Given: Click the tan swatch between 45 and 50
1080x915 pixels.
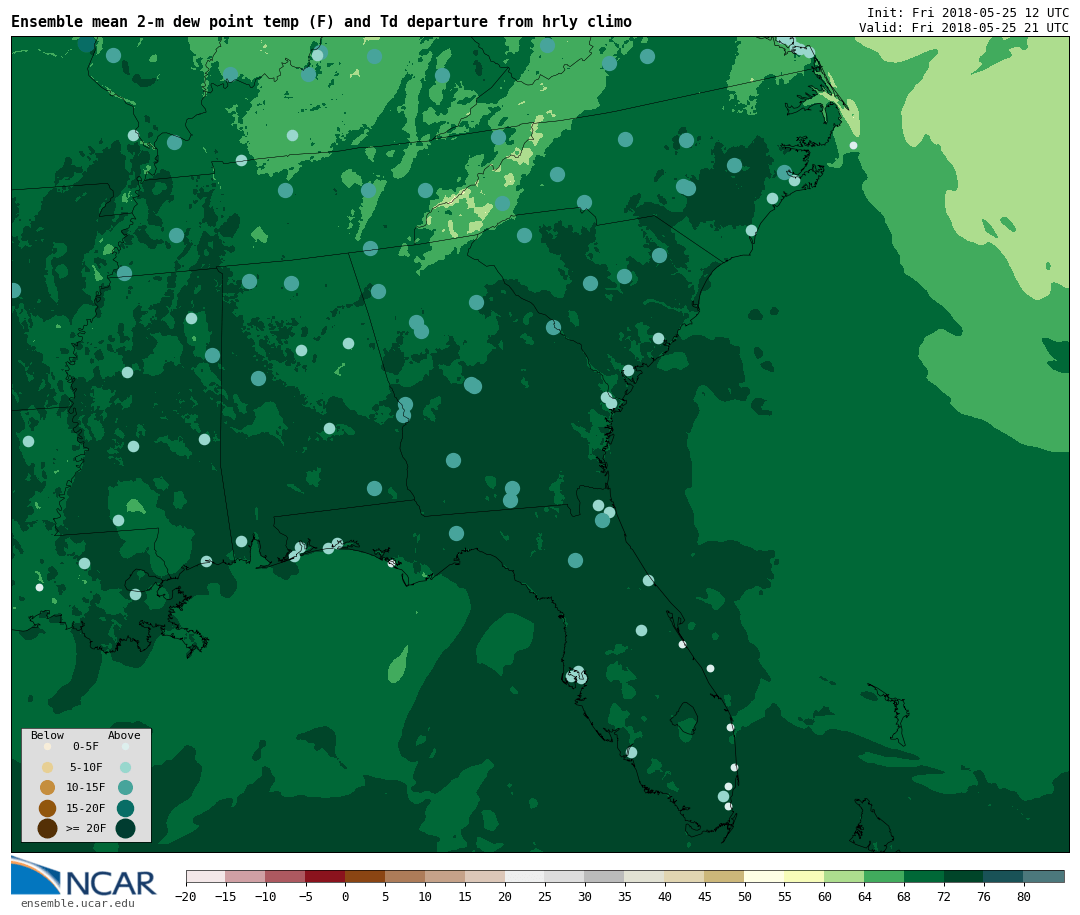Looking at the screenshot, I should point(725,877).
